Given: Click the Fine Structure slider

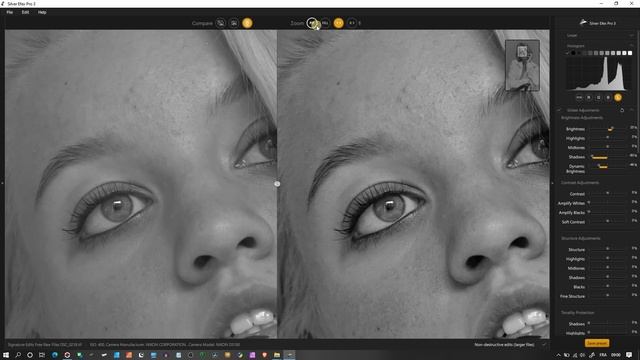Looking at the screenshot, I should (608, 296).
